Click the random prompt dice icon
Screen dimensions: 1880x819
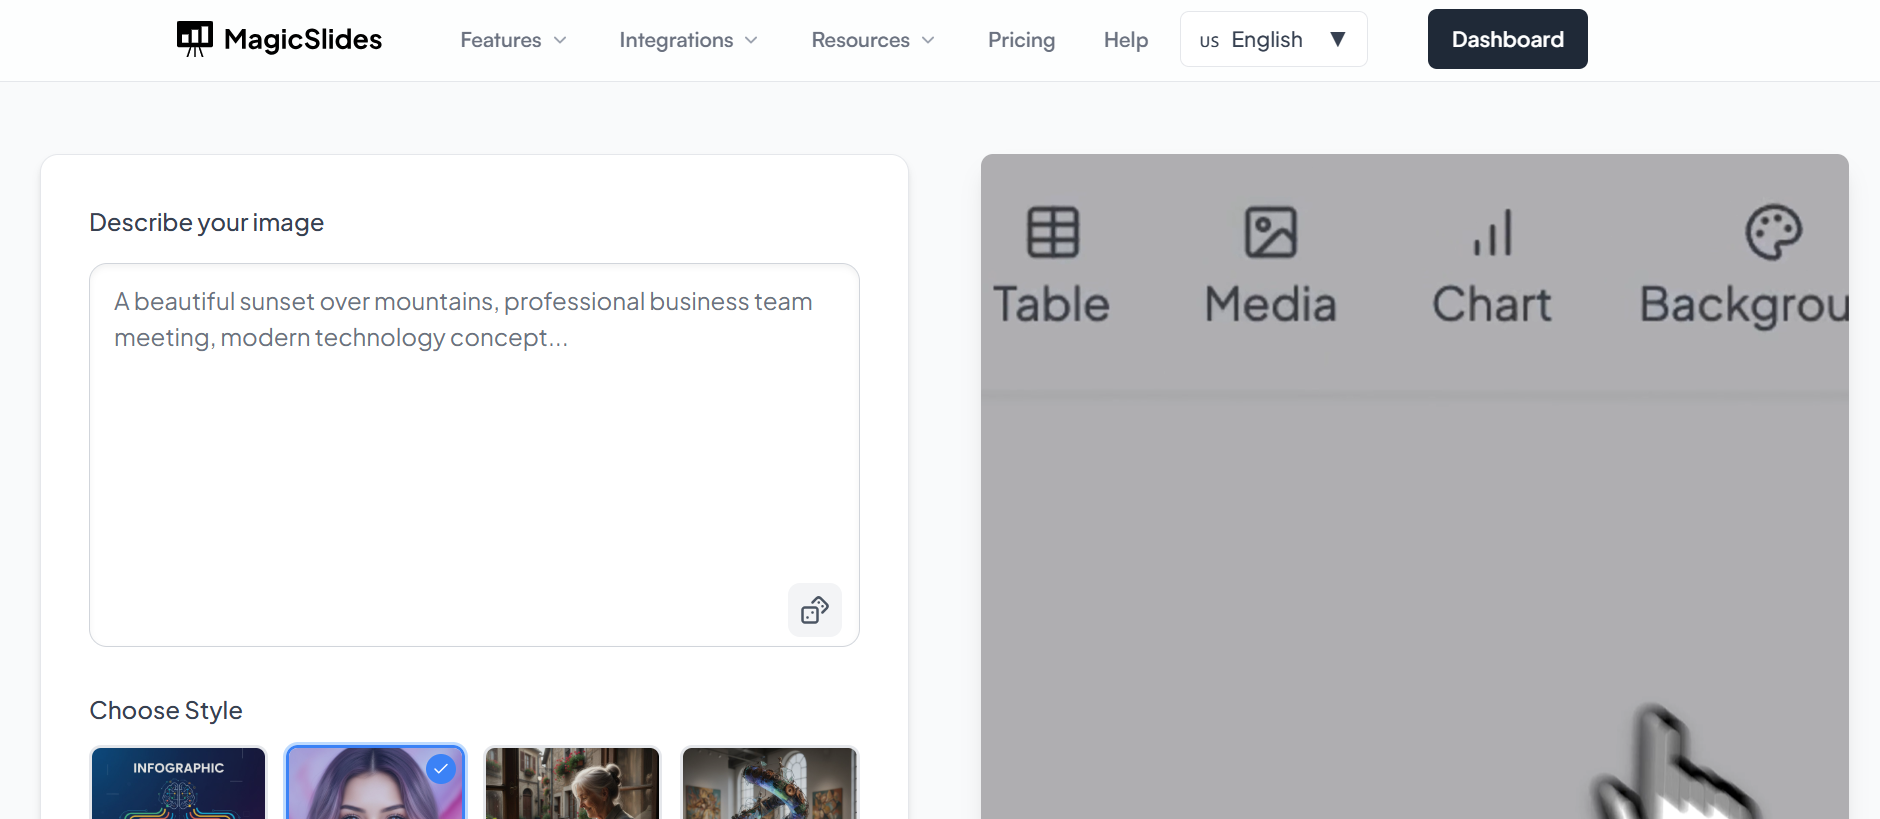[815, 610]
